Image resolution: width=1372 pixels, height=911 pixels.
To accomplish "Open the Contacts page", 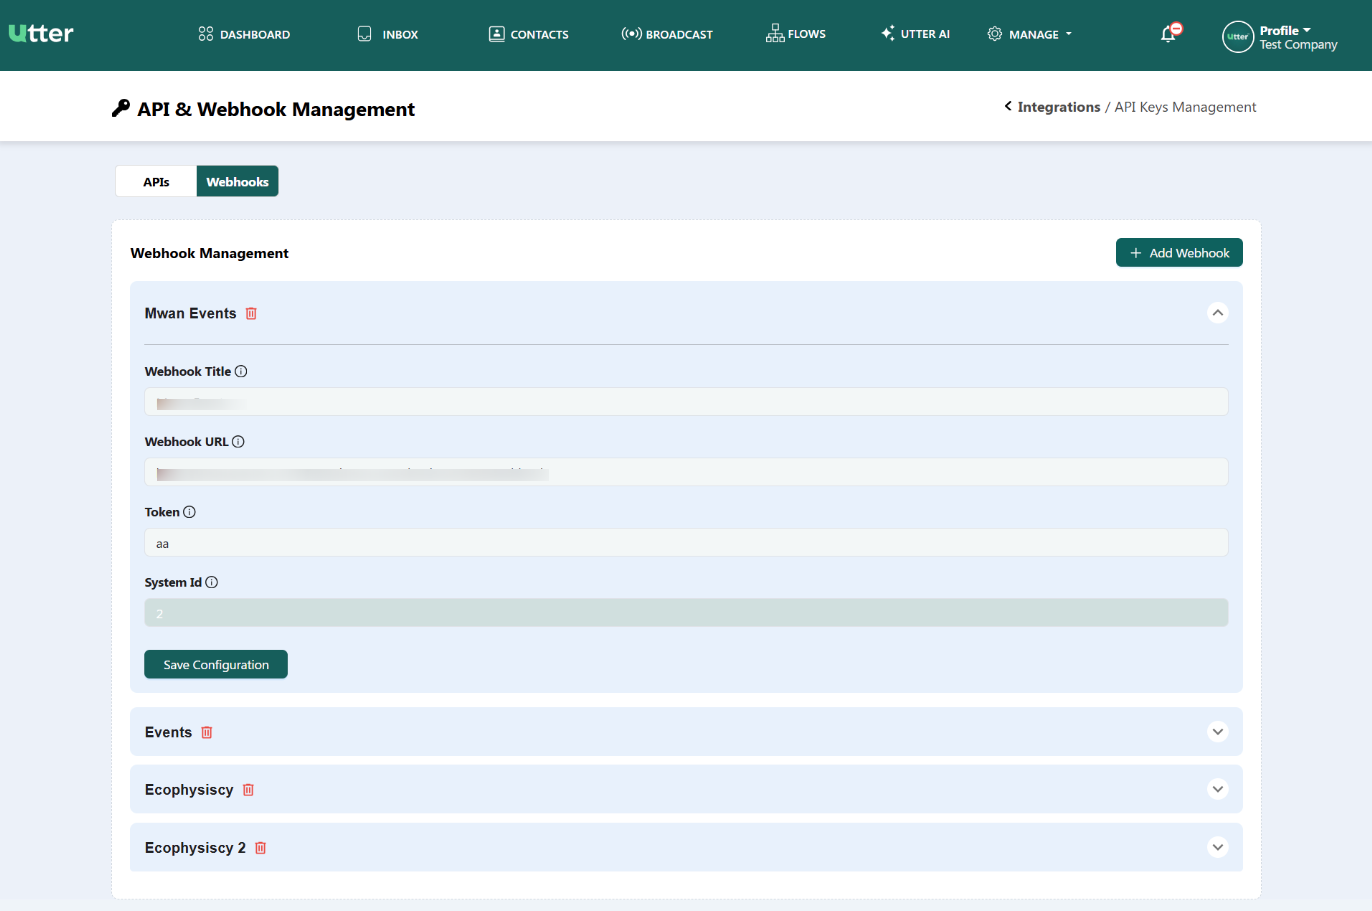I will 528,34.
